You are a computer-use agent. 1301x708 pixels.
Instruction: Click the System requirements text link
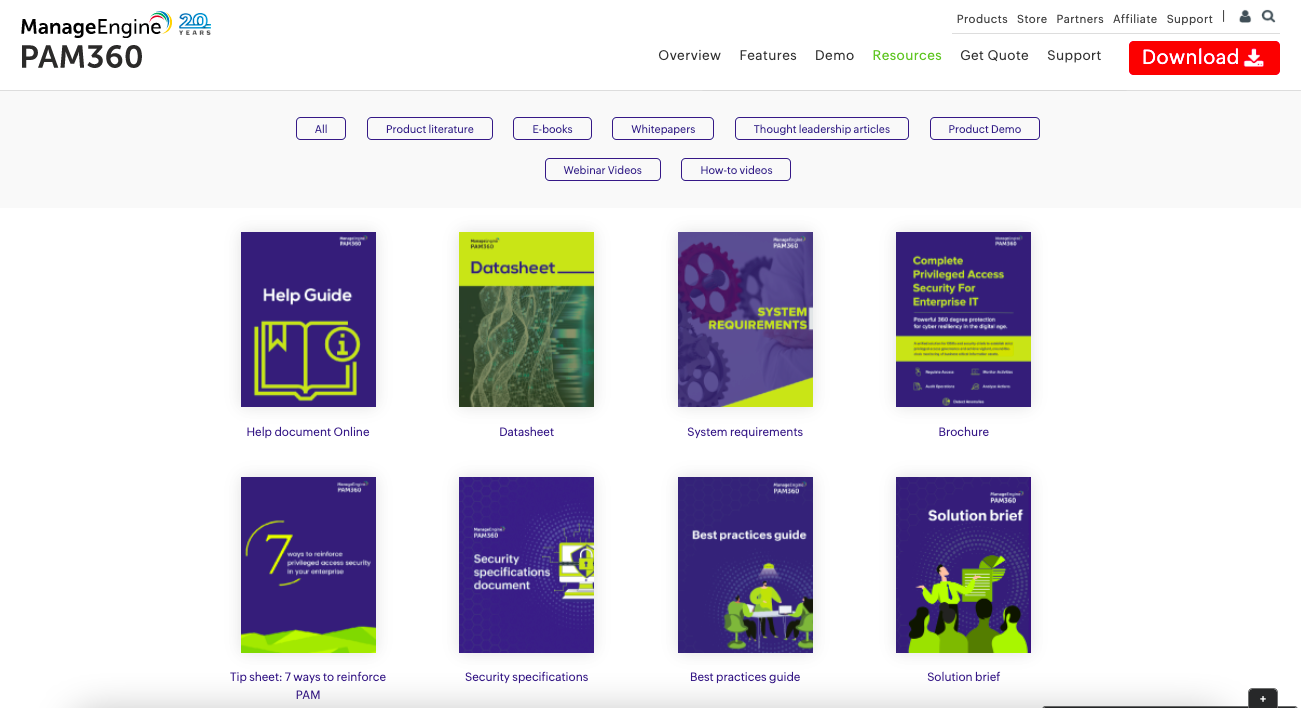(745, 432)
